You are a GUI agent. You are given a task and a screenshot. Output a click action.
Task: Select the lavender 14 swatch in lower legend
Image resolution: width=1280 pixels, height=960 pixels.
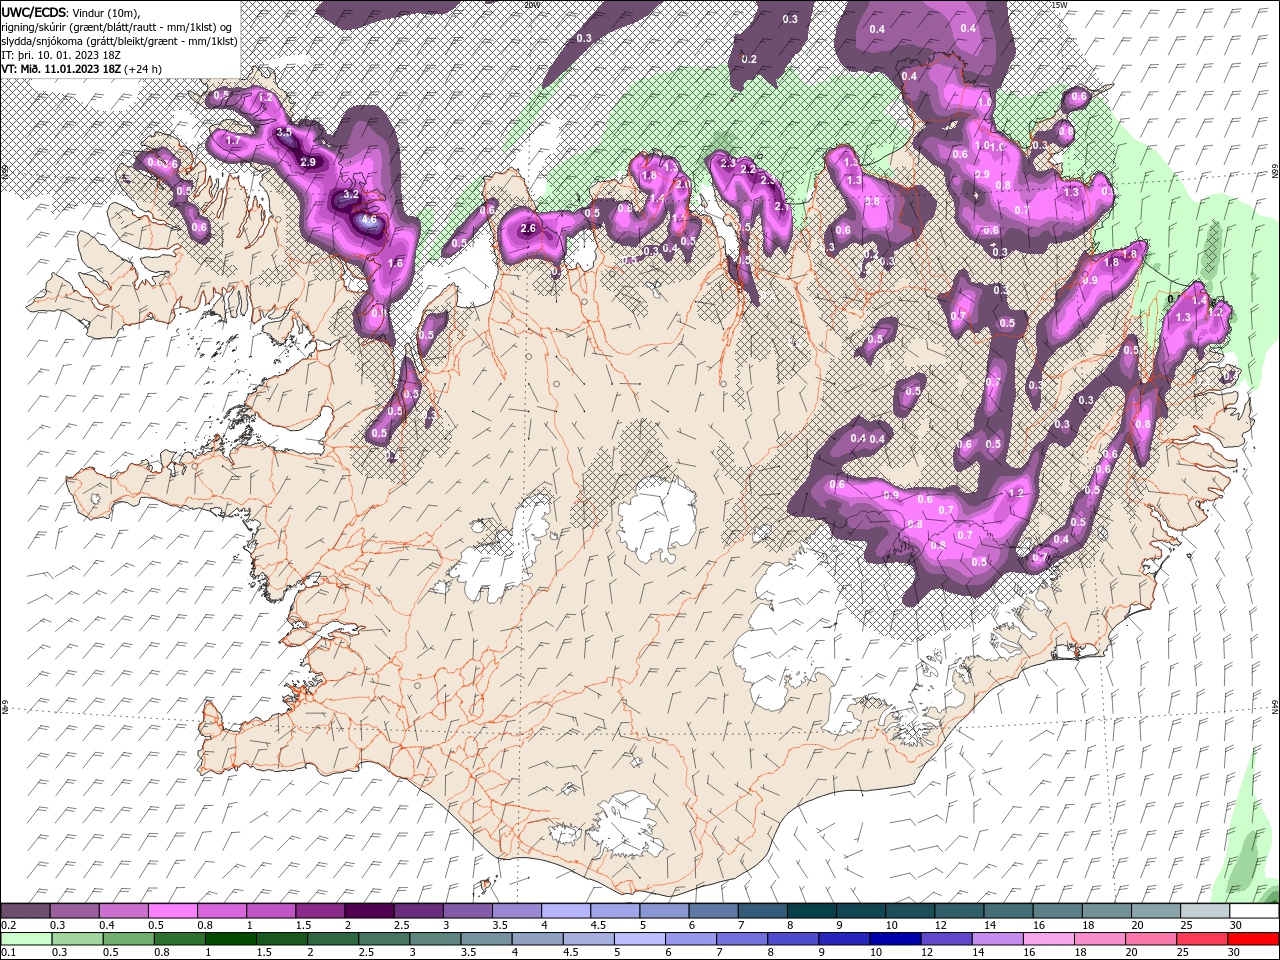click(996, 939)
